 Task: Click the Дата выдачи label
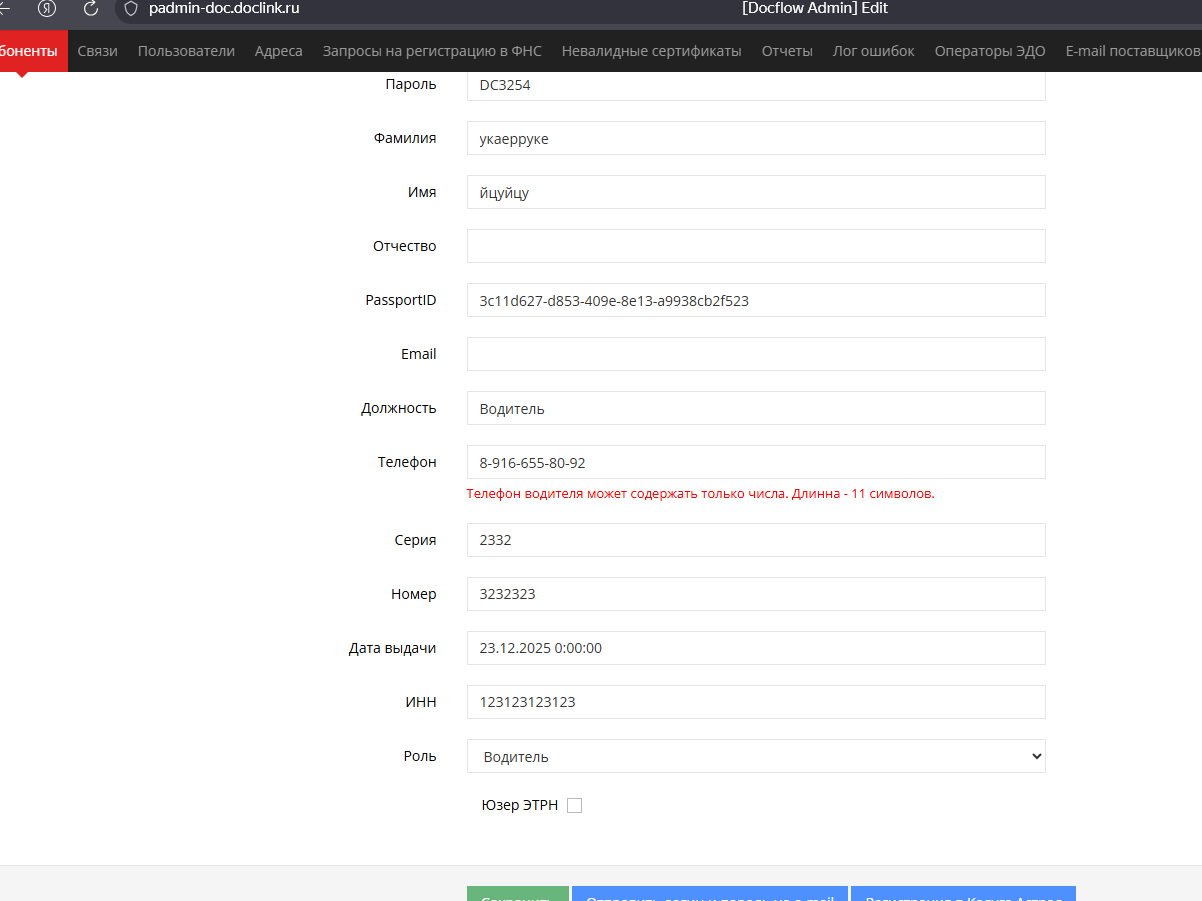click(x=392, y=648)
